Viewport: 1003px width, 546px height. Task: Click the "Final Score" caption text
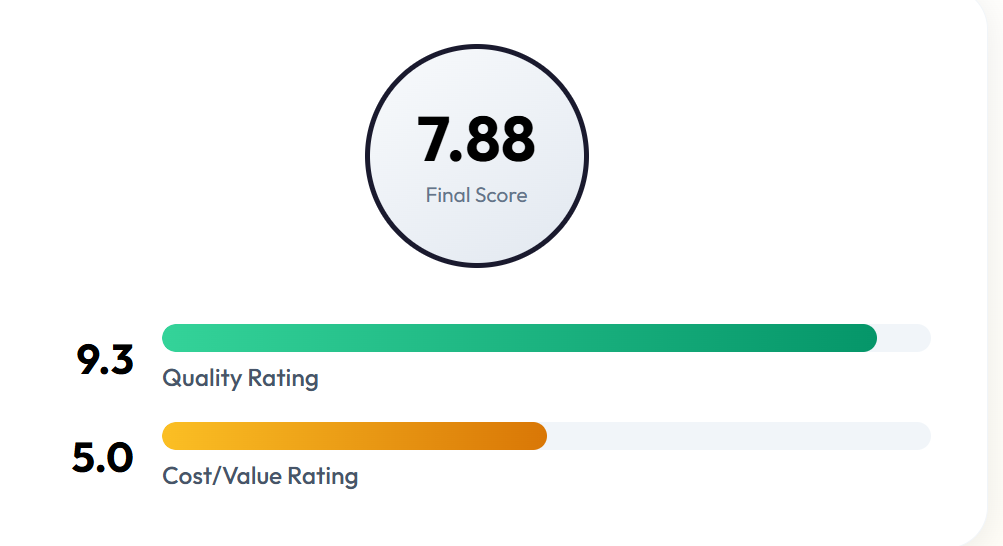pyautogui.click(x=476, y=195)
